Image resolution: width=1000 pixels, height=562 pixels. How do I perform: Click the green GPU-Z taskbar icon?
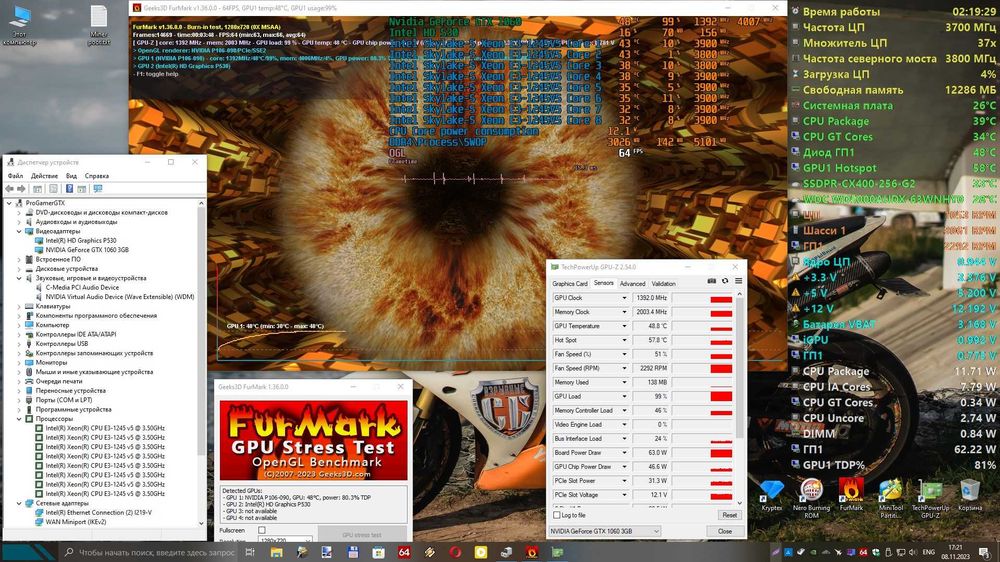(x=557, y=552)
